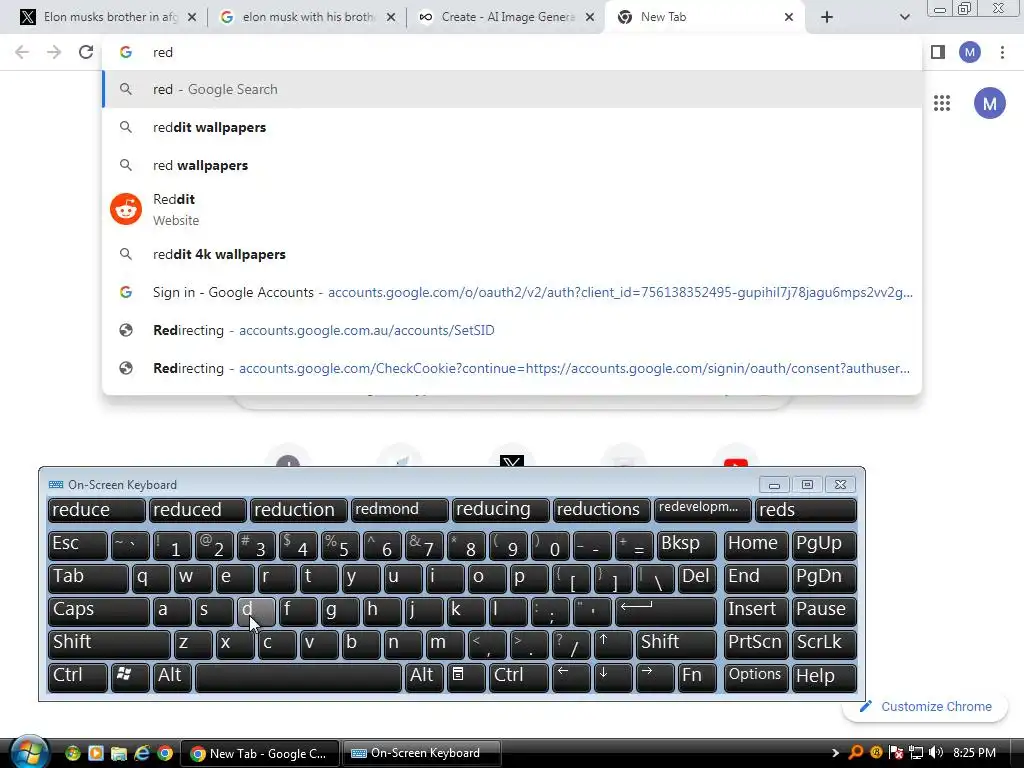This screenshot has width=1024, height=768.
Task: Pick the reductions word prediction
Action: tap(601, 510)
